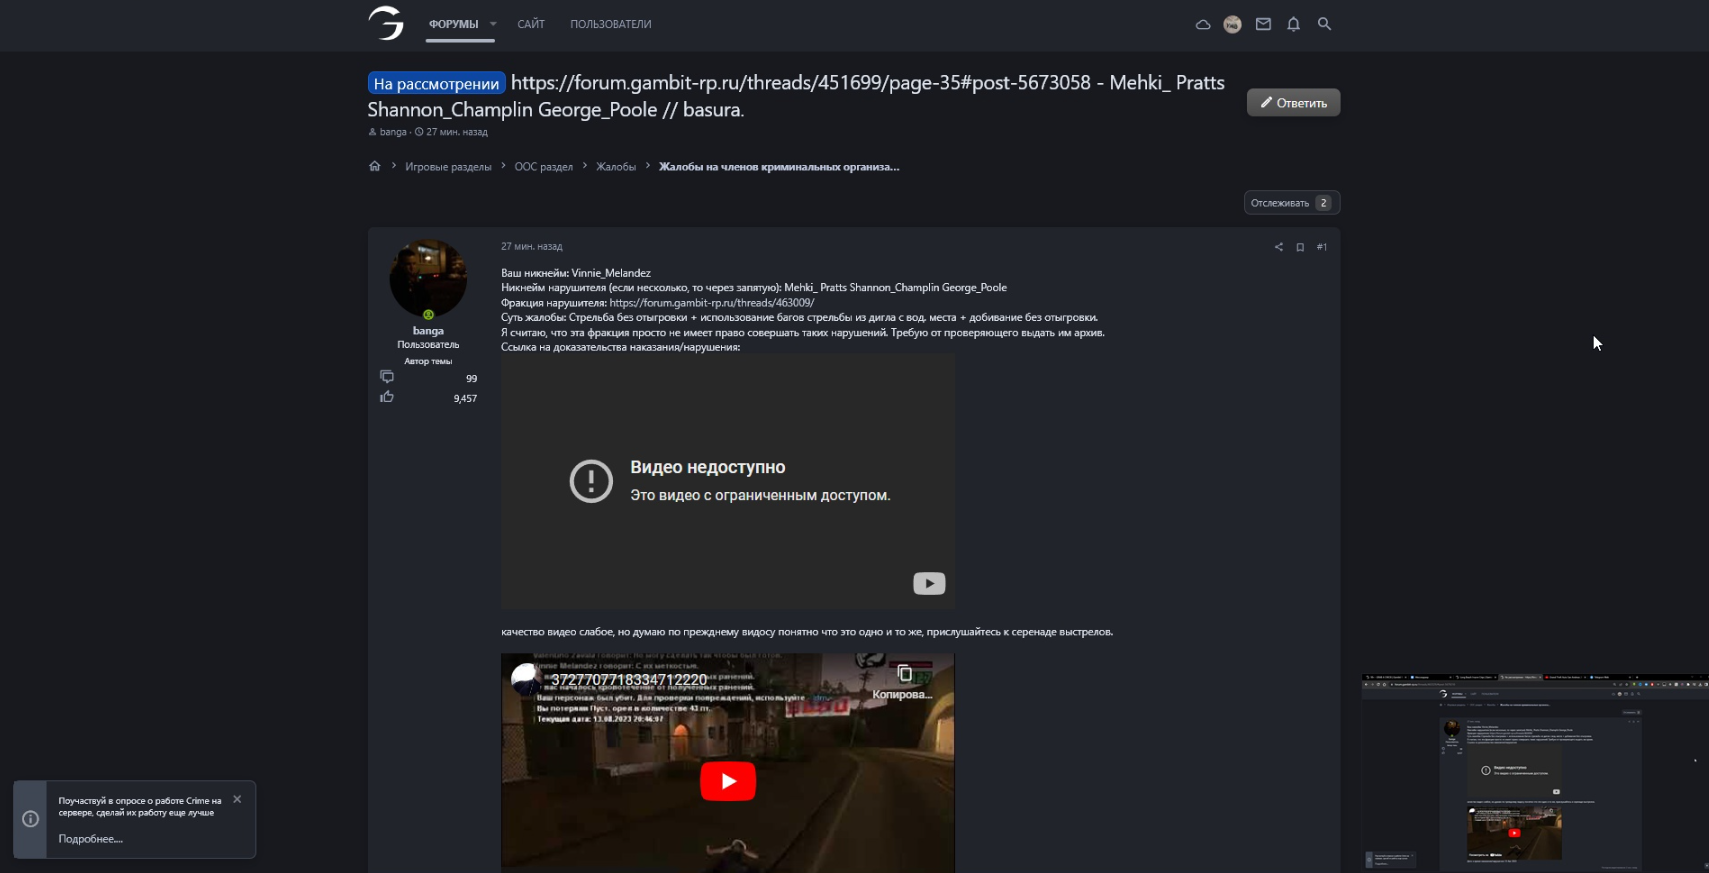Open the private messages envelope icon
Screen dimensions: 1709x873
(1263, 24)
